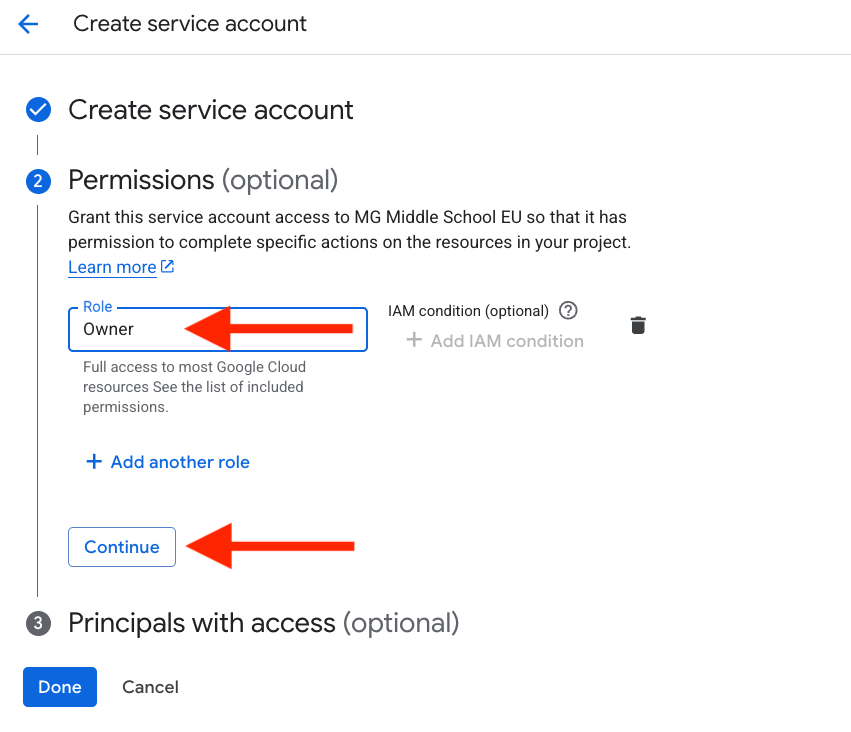
Task: Click the external link icon beside Learn more
Action: [168, 266]
